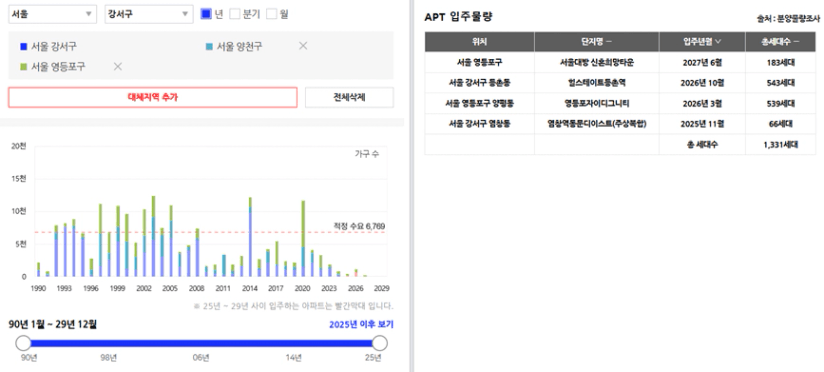The height and width of the screenshot is (372, 824).
Task: Click the left handle of the period slider
Action: click(x=24, y=343)
